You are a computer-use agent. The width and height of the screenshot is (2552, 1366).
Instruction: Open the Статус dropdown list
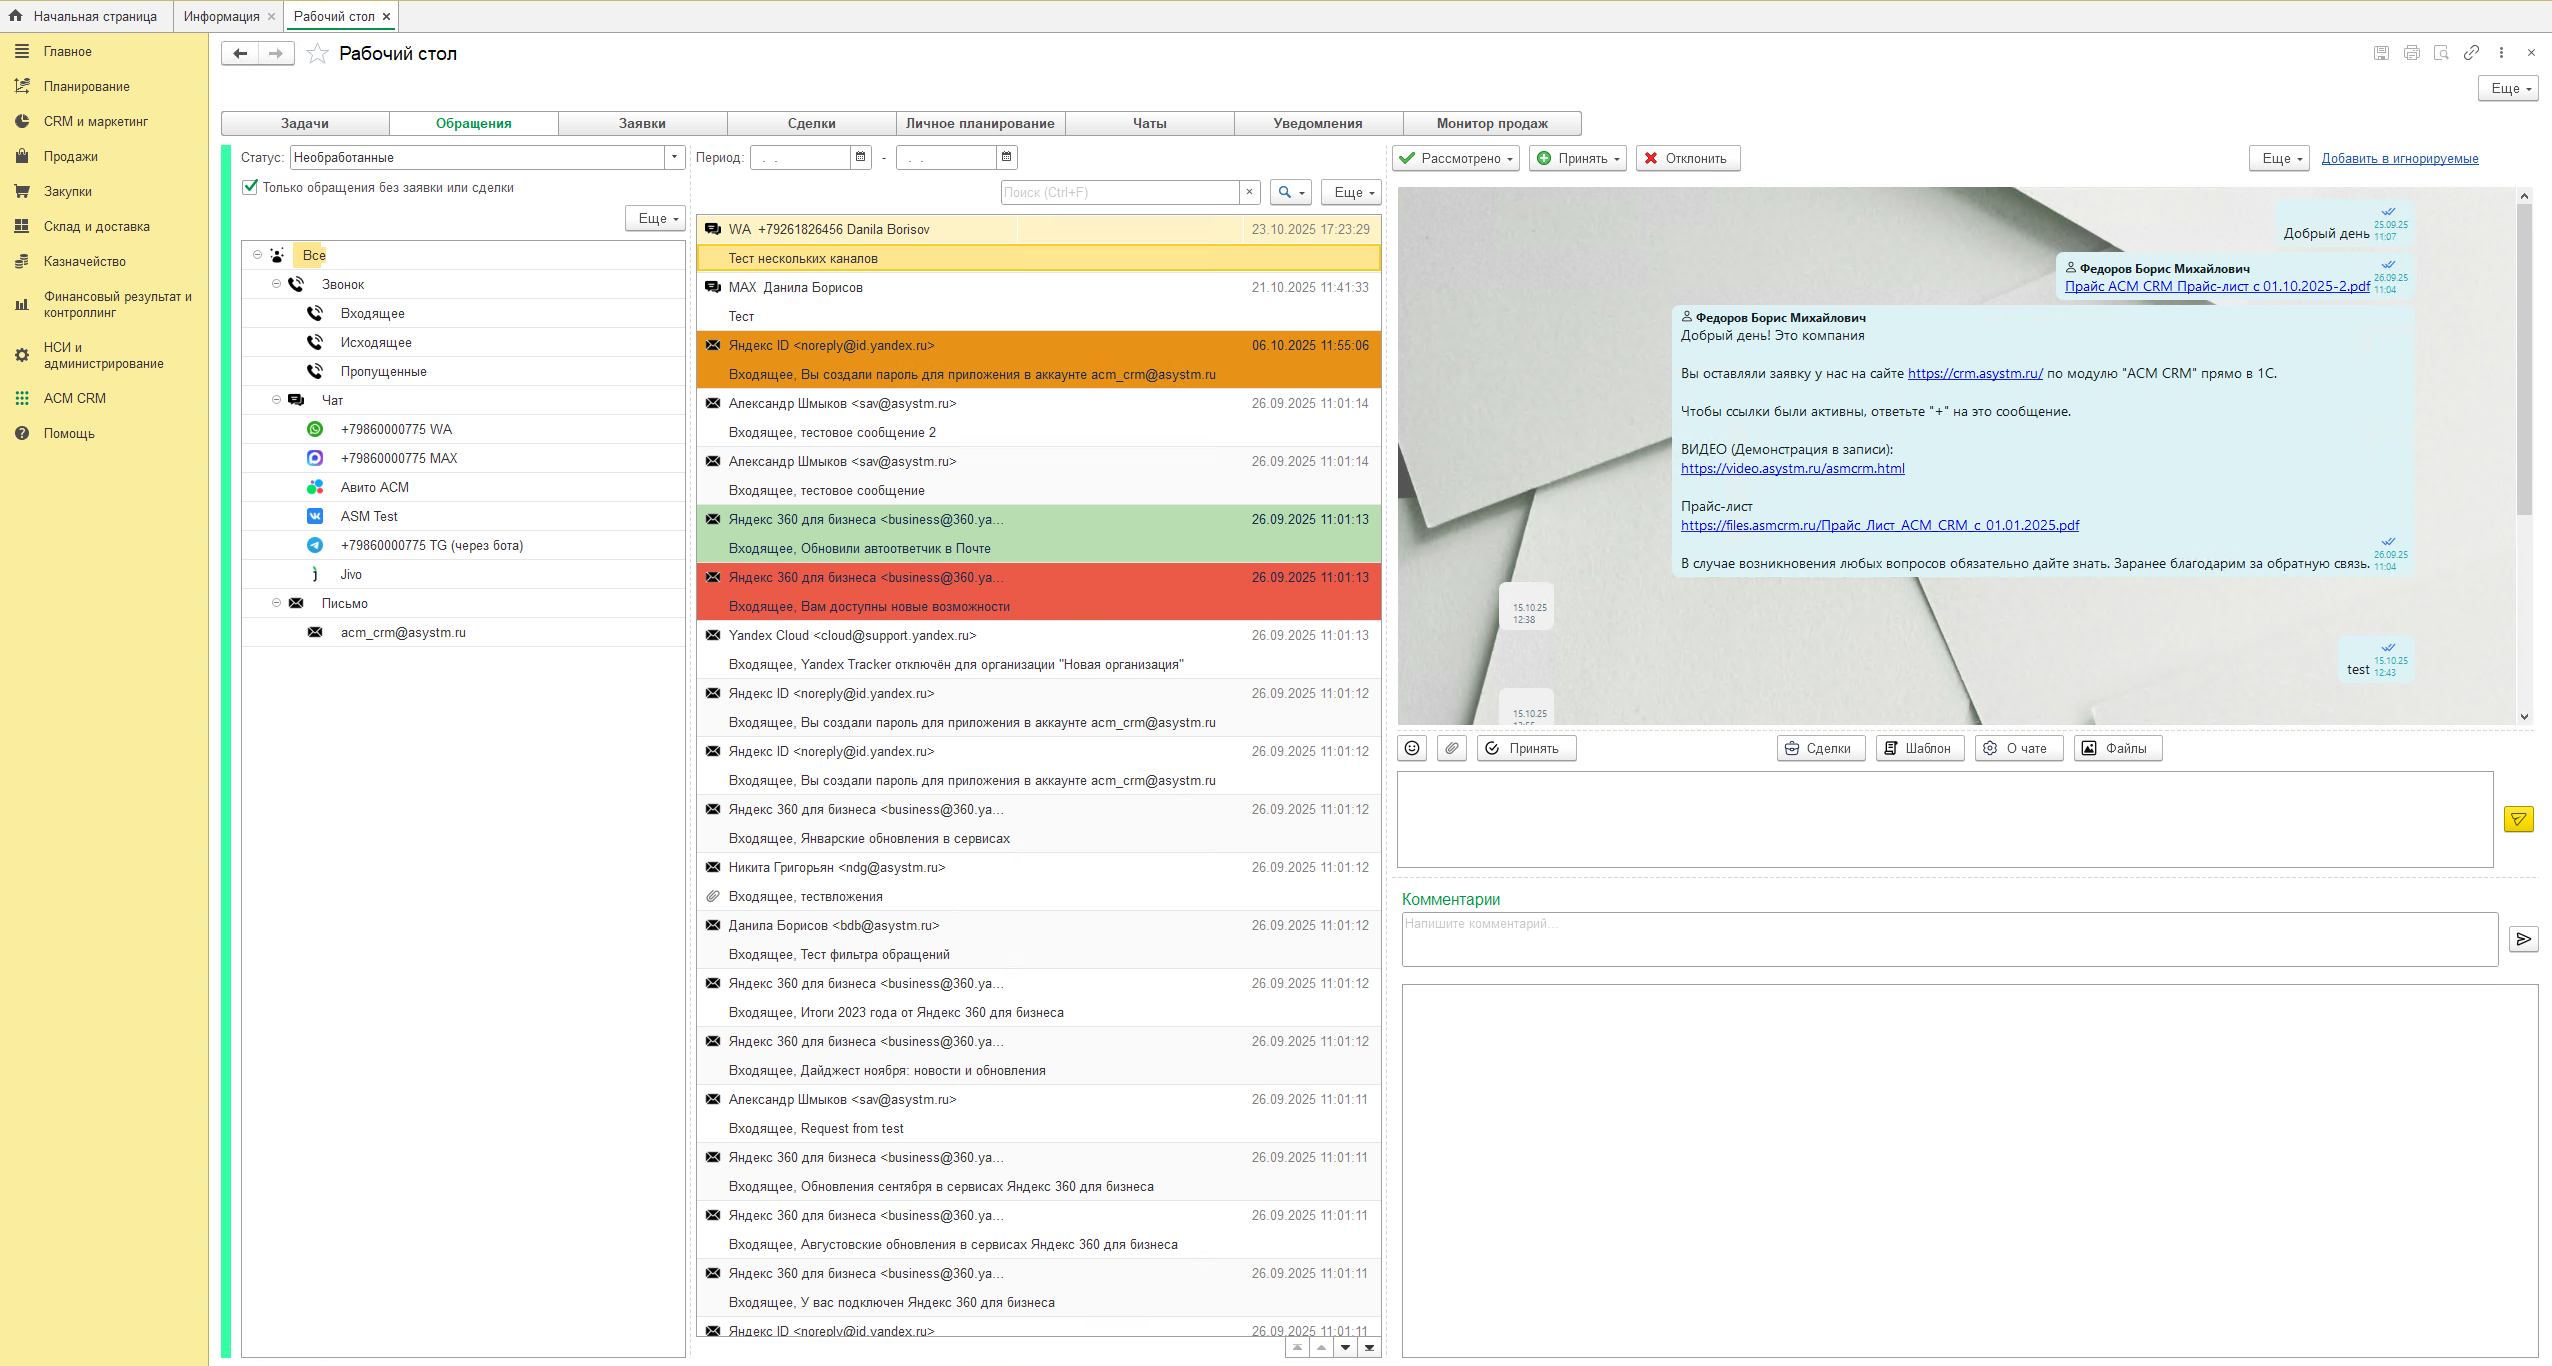[674, 157]
